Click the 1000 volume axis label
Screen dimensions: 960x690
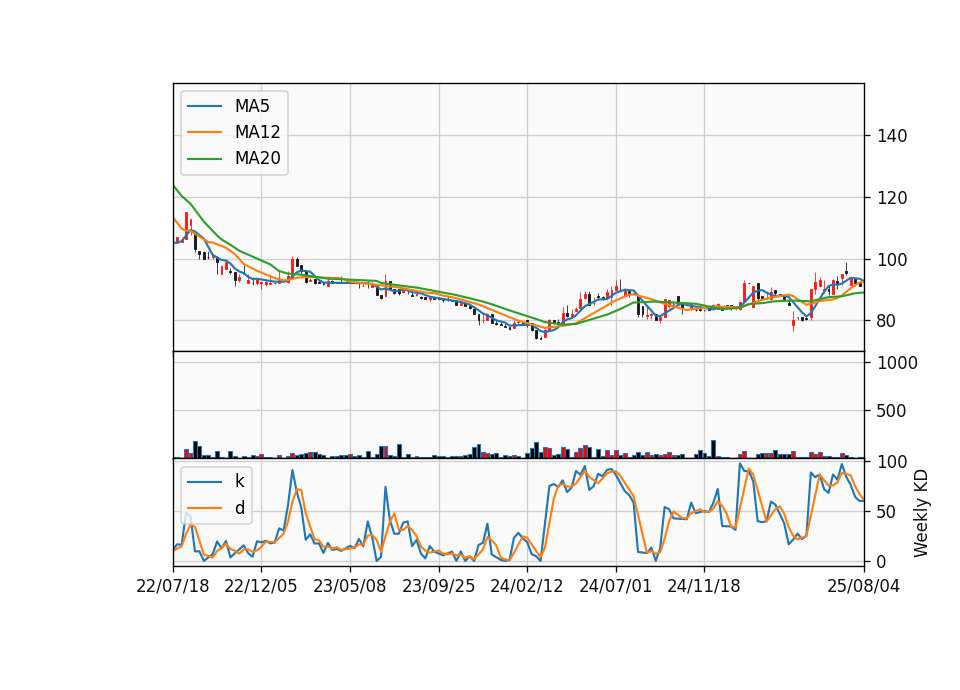pos(898,363)
